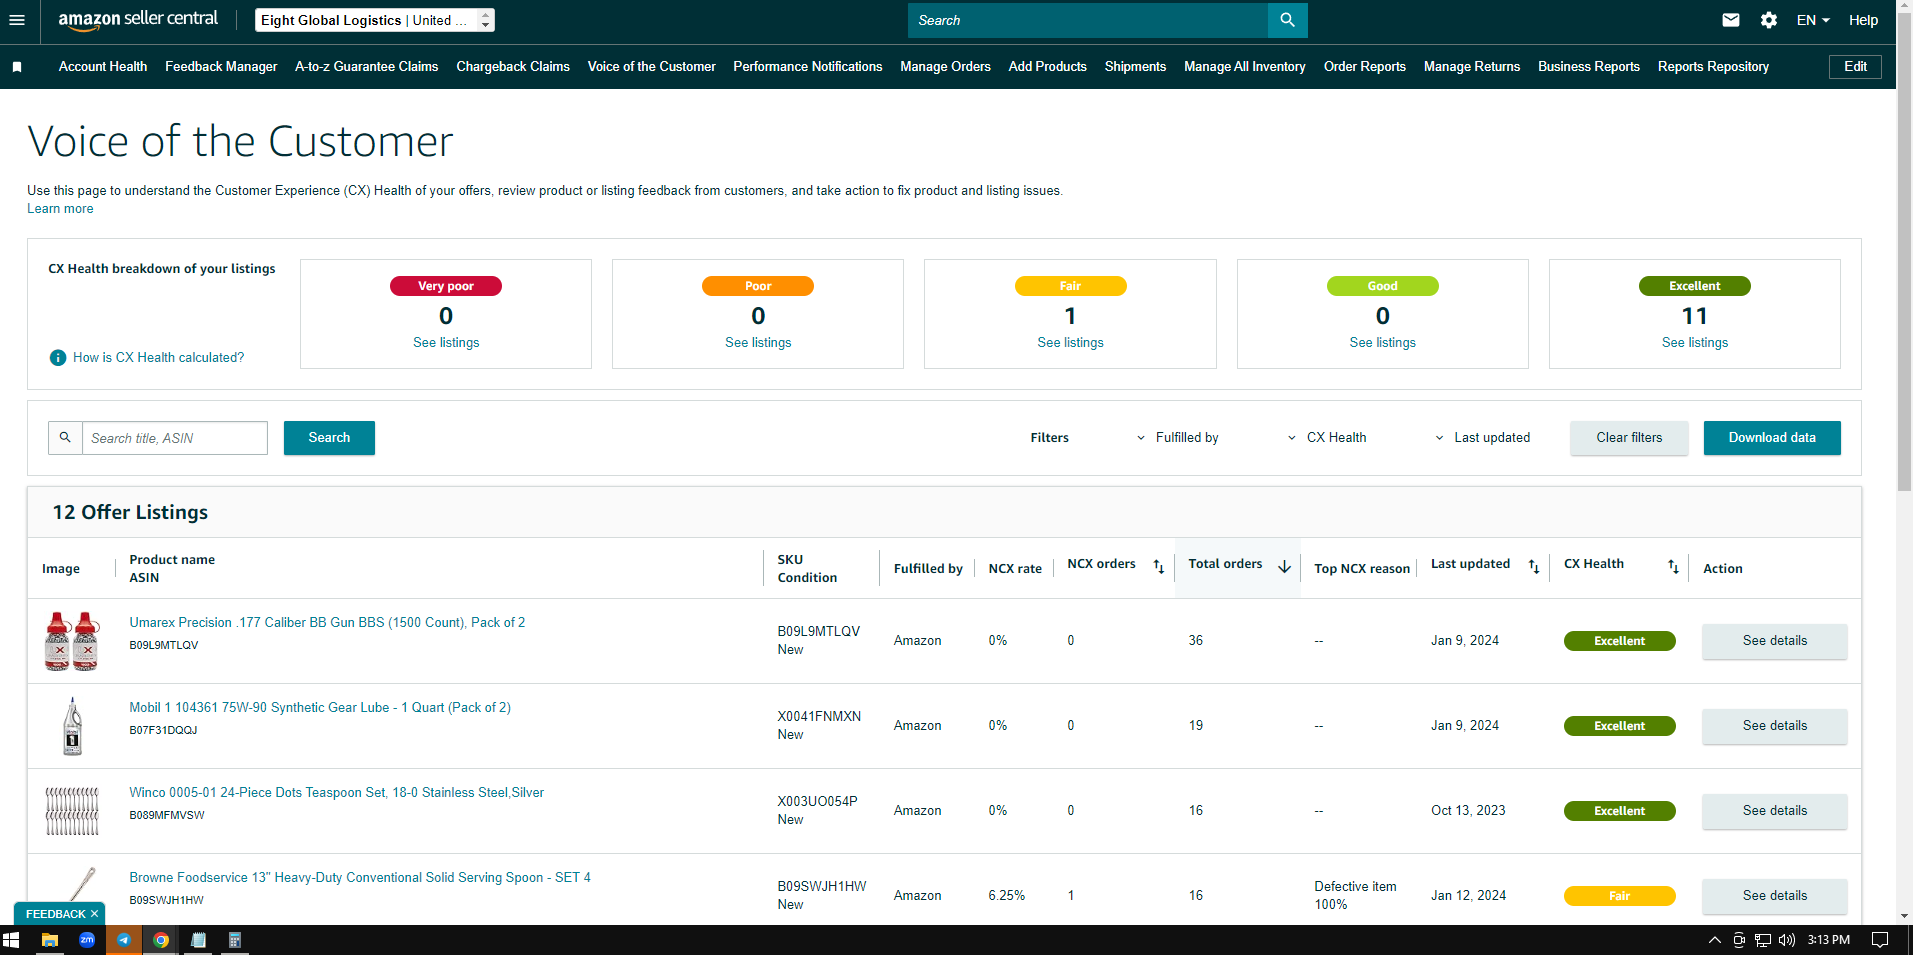Open the Windows notification center icon
The width and height of the screenshot is (1913, 955).
coord(1880,940)
